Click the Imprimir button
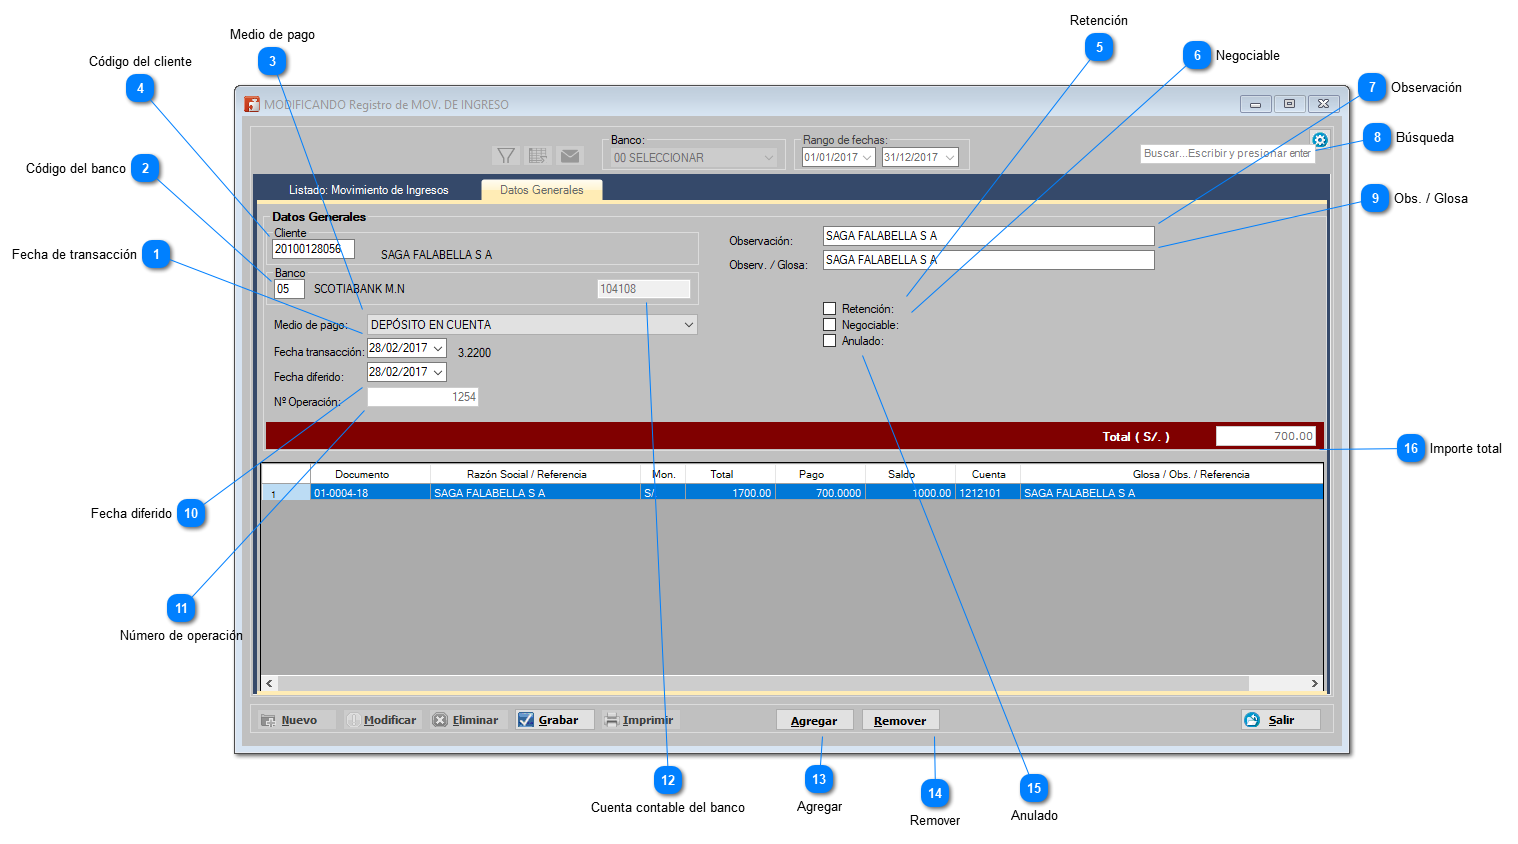 639,720
